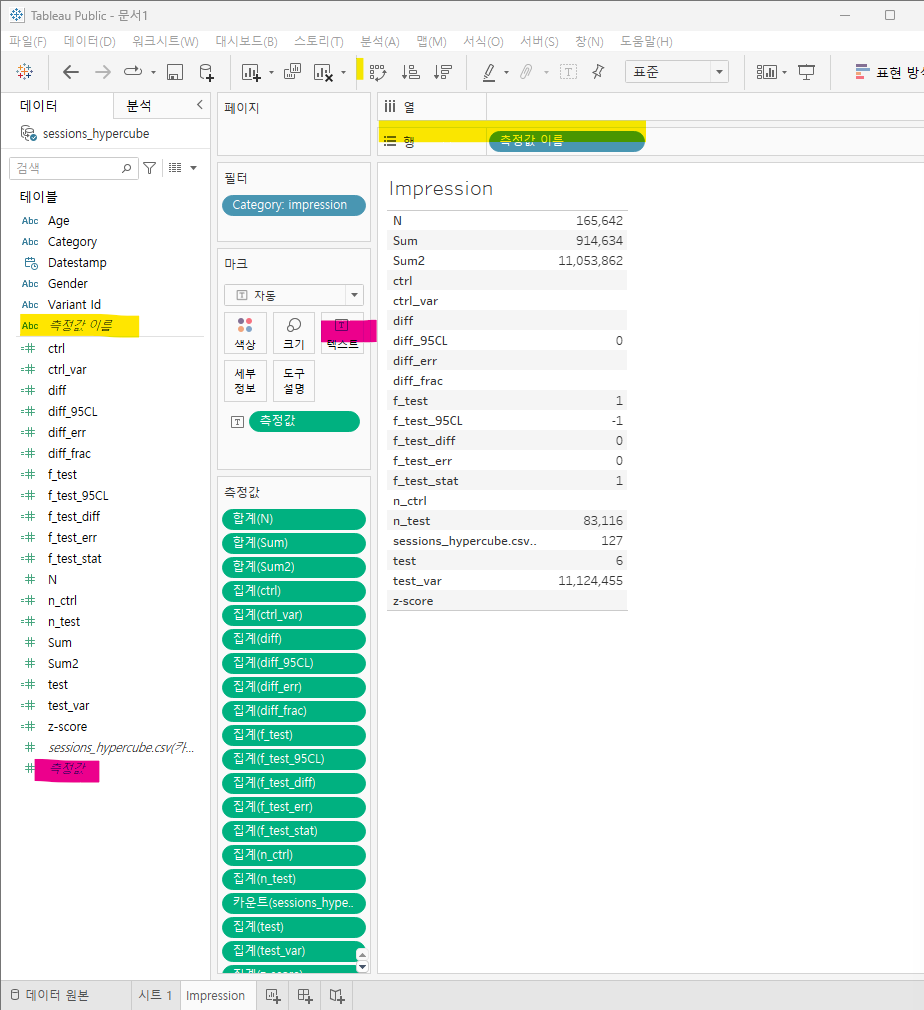Select the Variant Id field
The height and width of the screenshot is (1010, 924).
coord(74,305)
